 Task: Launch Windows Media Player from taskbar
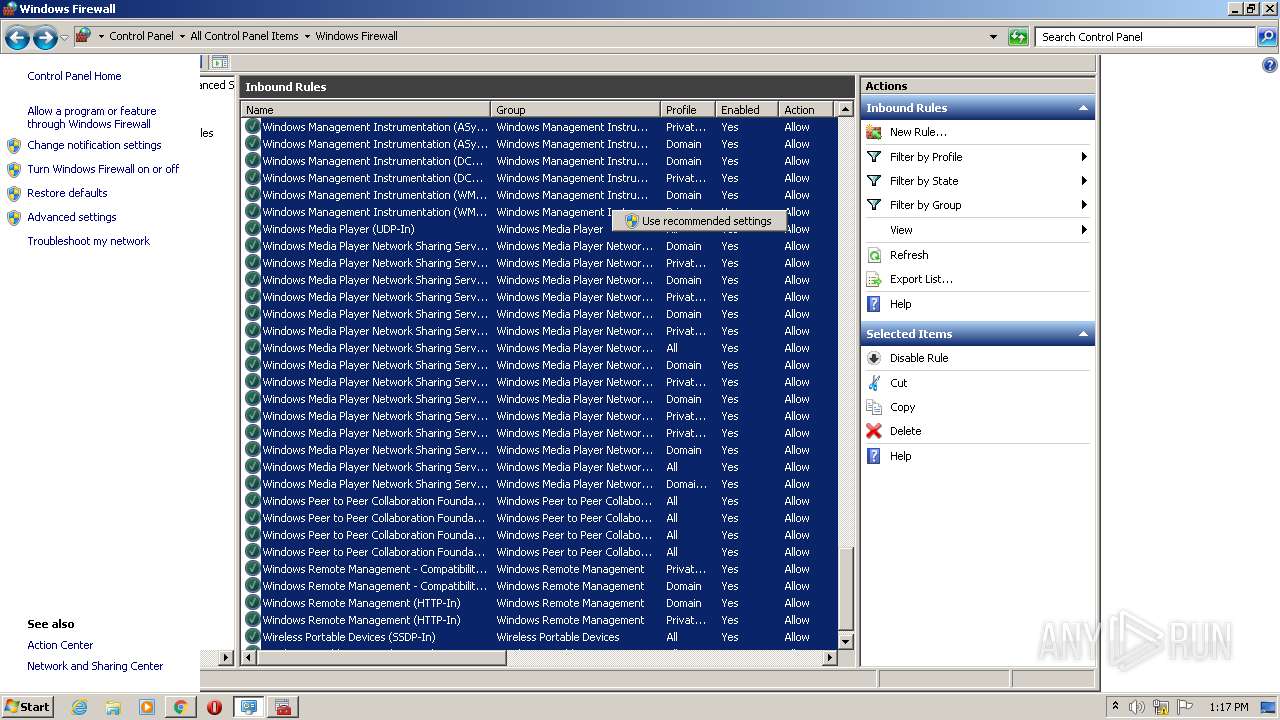tap(147, 707)
